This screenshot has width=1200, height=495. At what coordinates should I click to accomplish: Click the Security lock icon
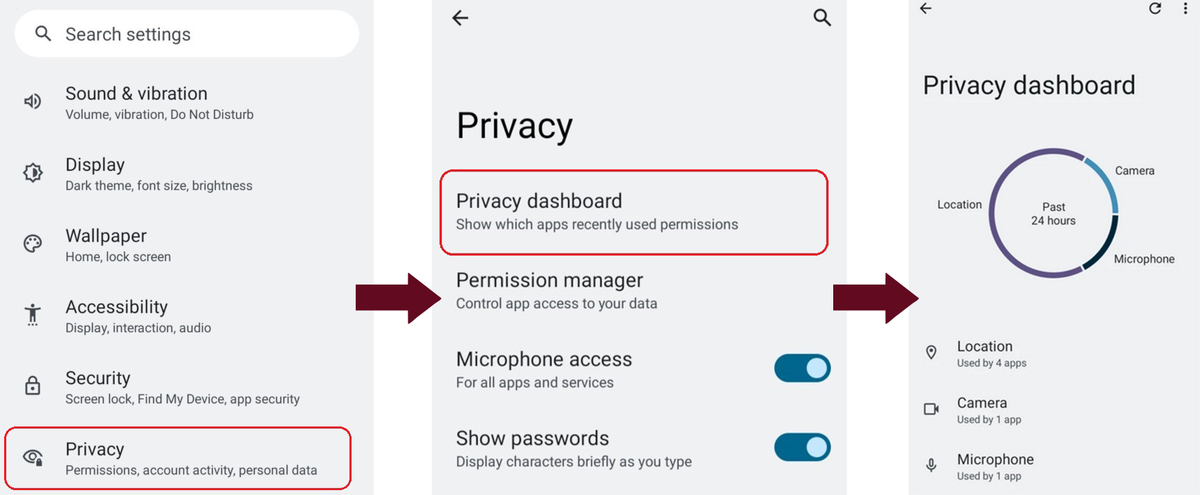[33, 386]
